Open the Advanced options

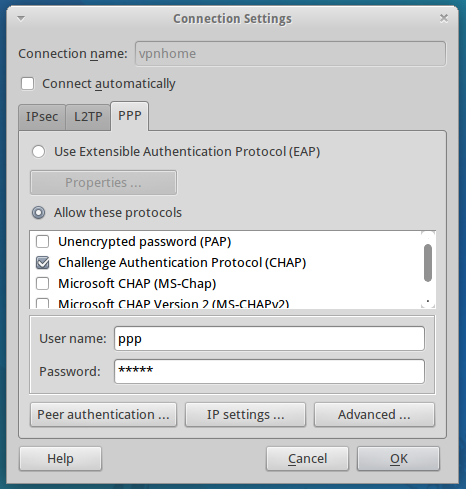(374, 415)
